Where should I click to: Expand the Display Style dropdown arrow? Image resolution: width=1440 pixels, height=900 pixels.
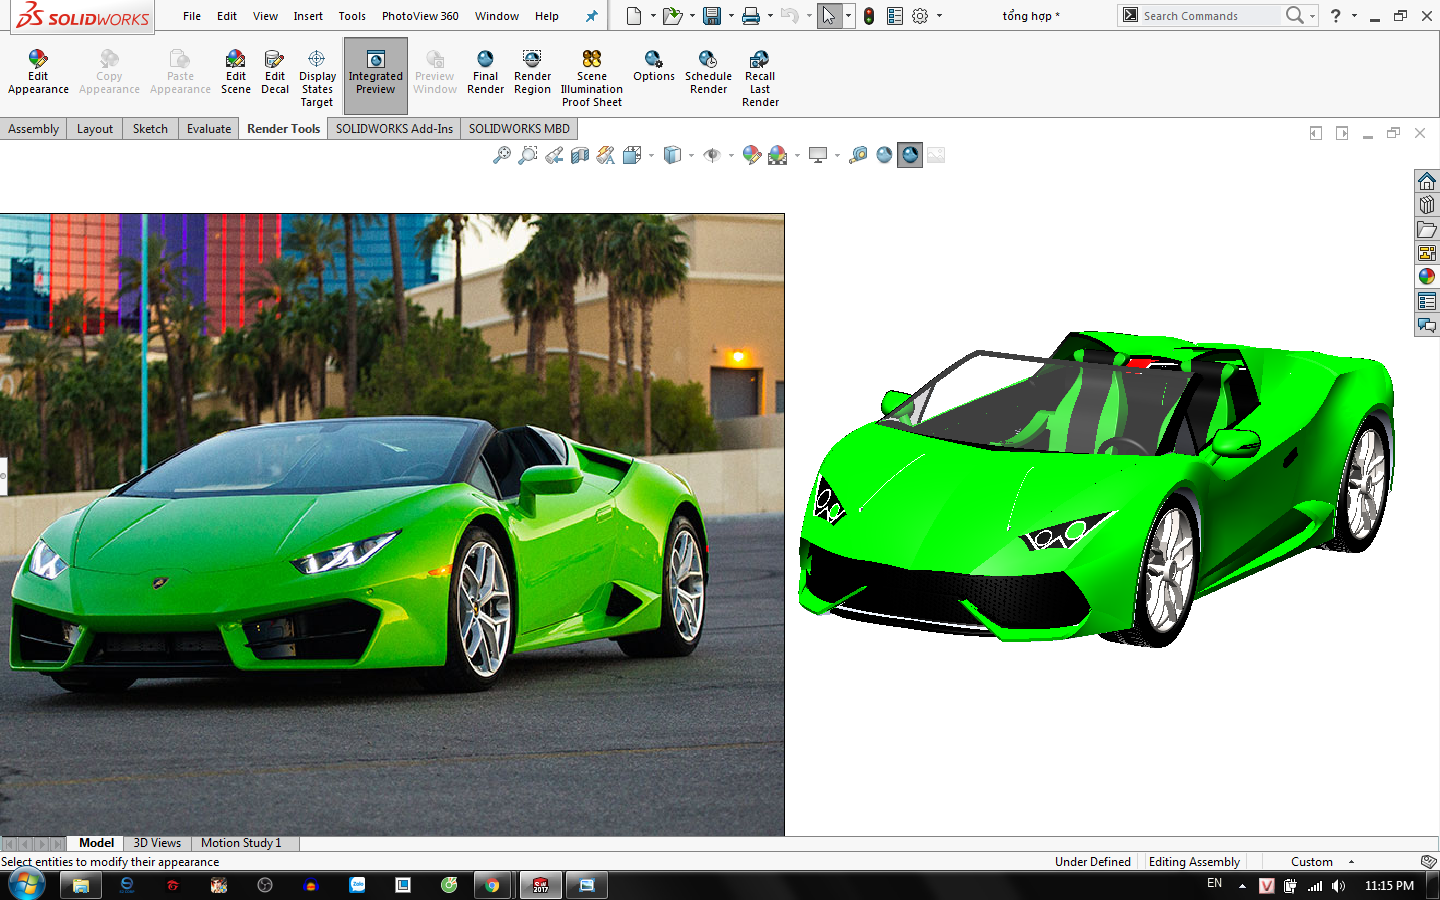coord(691,155)
